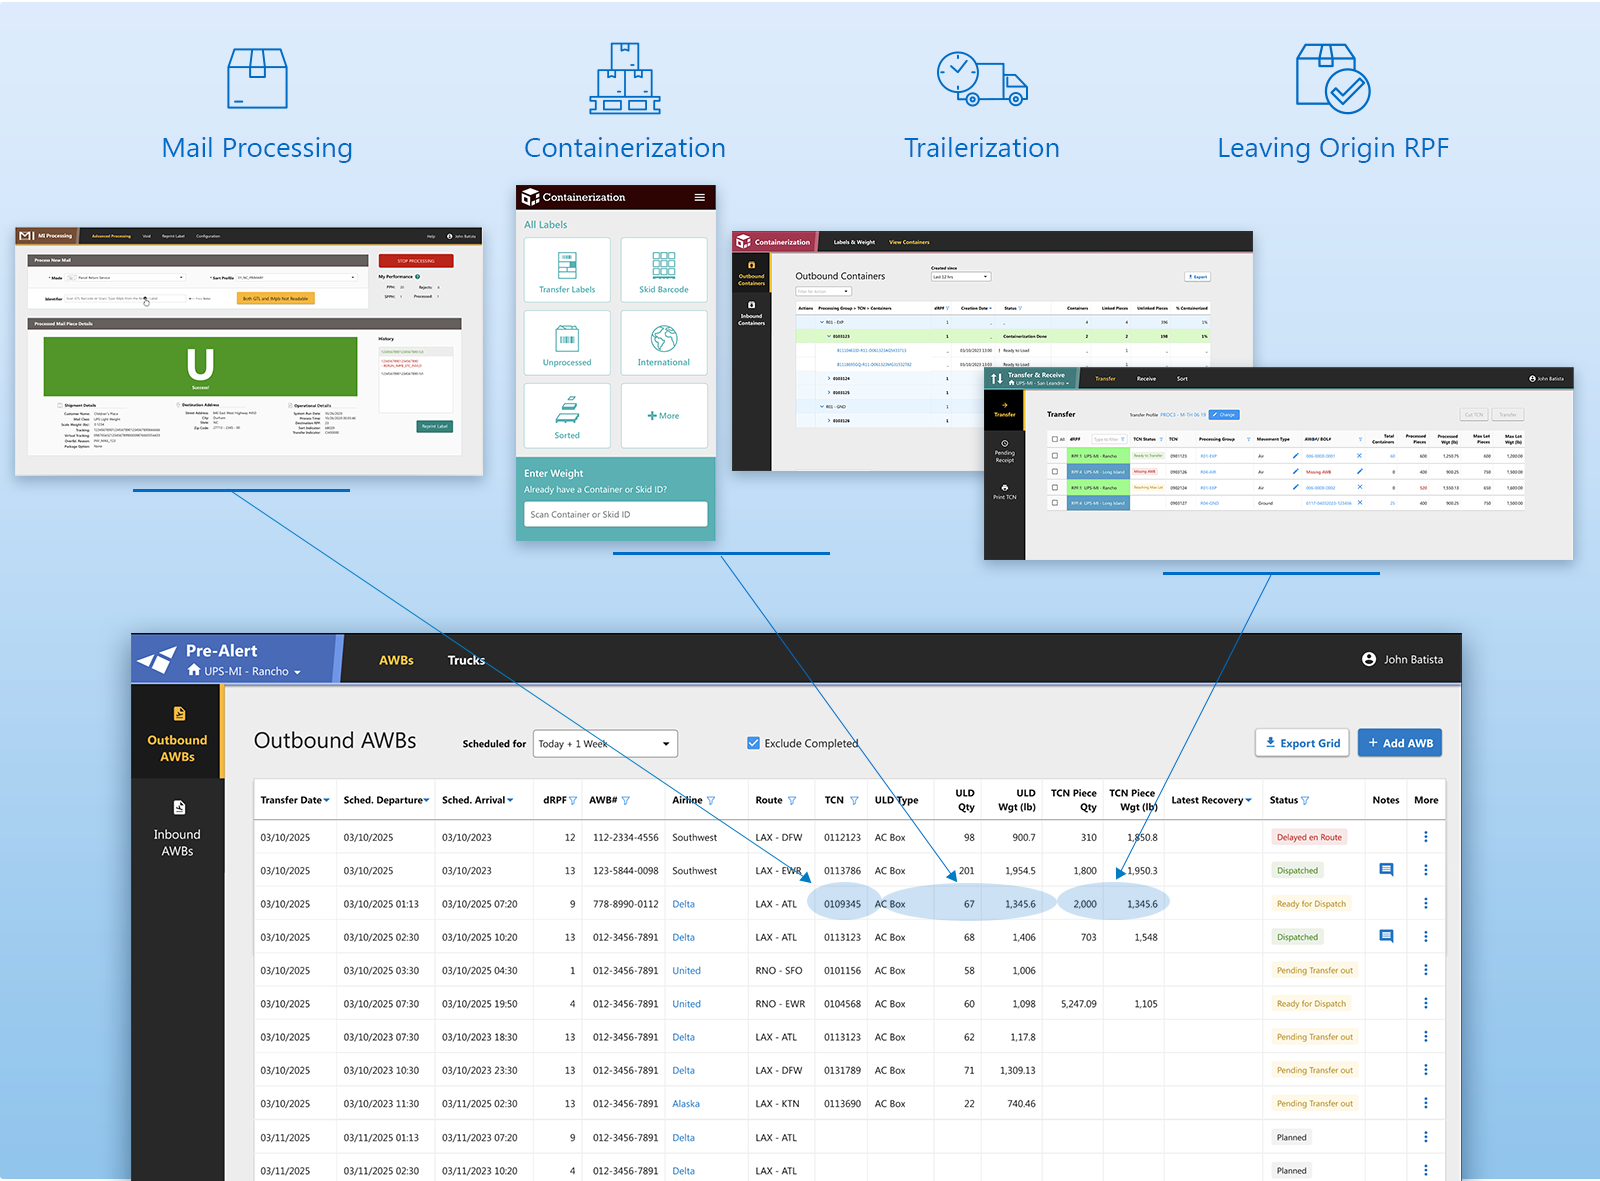Viewport: 1600px width, 1181px height.
Task: Open hamburger menu in mobile Containerization
Action: [700, 197]
